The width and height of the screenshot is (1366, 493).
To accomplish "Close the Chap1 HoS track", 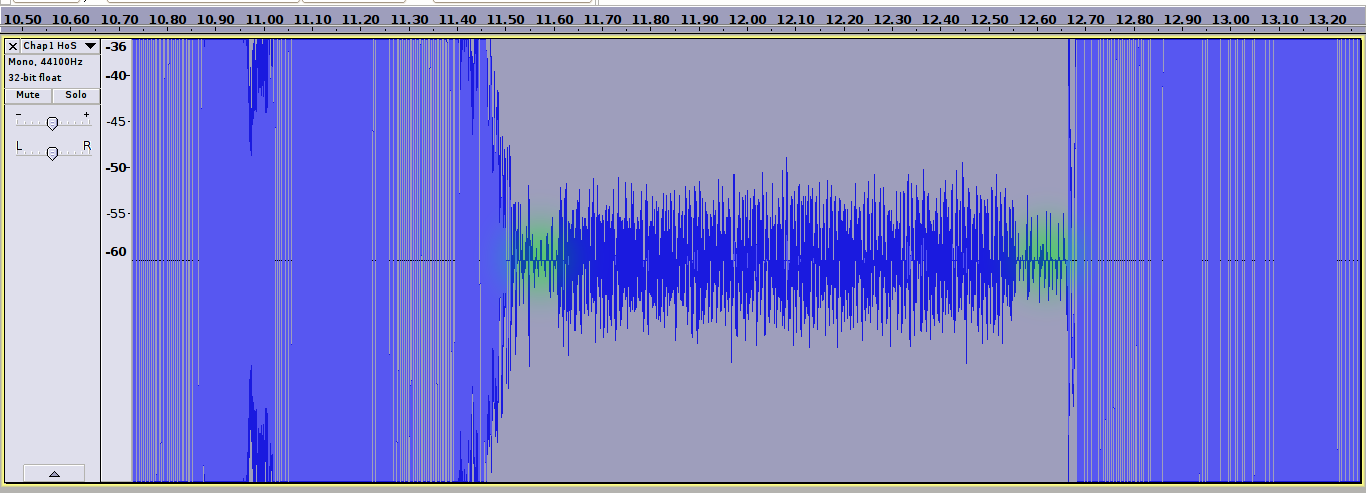I will (12, 47).
